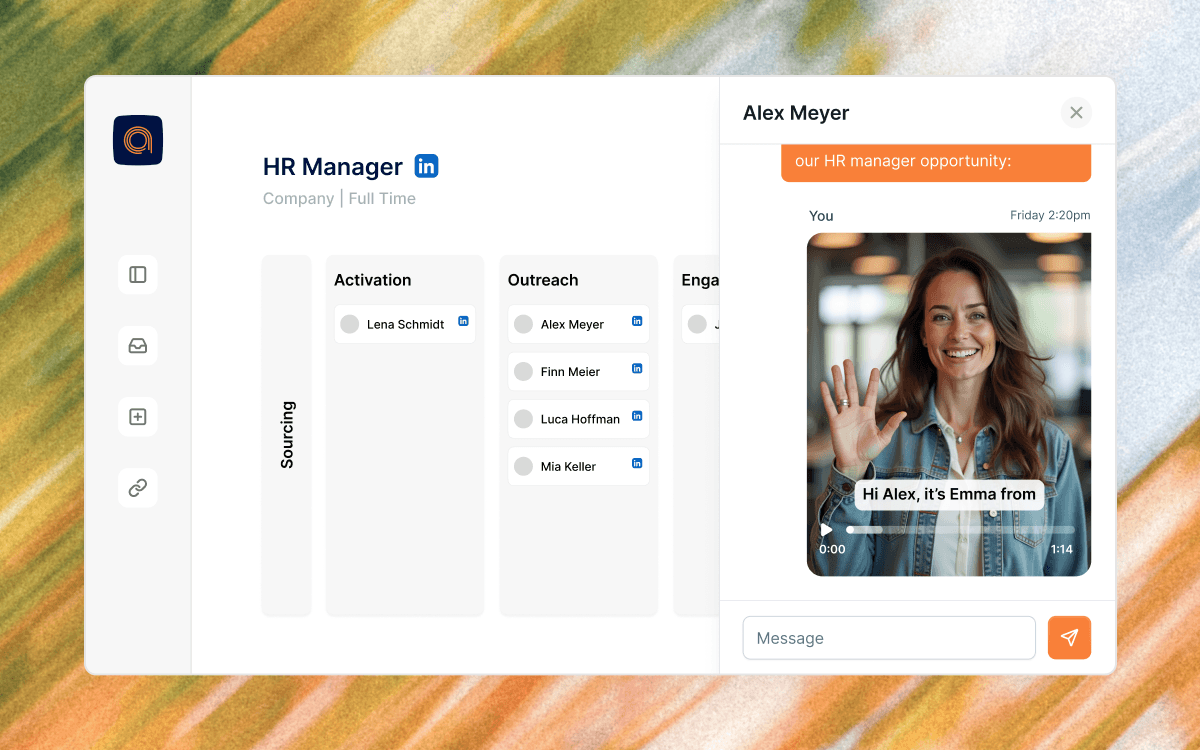Select Luca Hoffman candidate card
This screenshot has width=1200, height=750.
(580, 419)
